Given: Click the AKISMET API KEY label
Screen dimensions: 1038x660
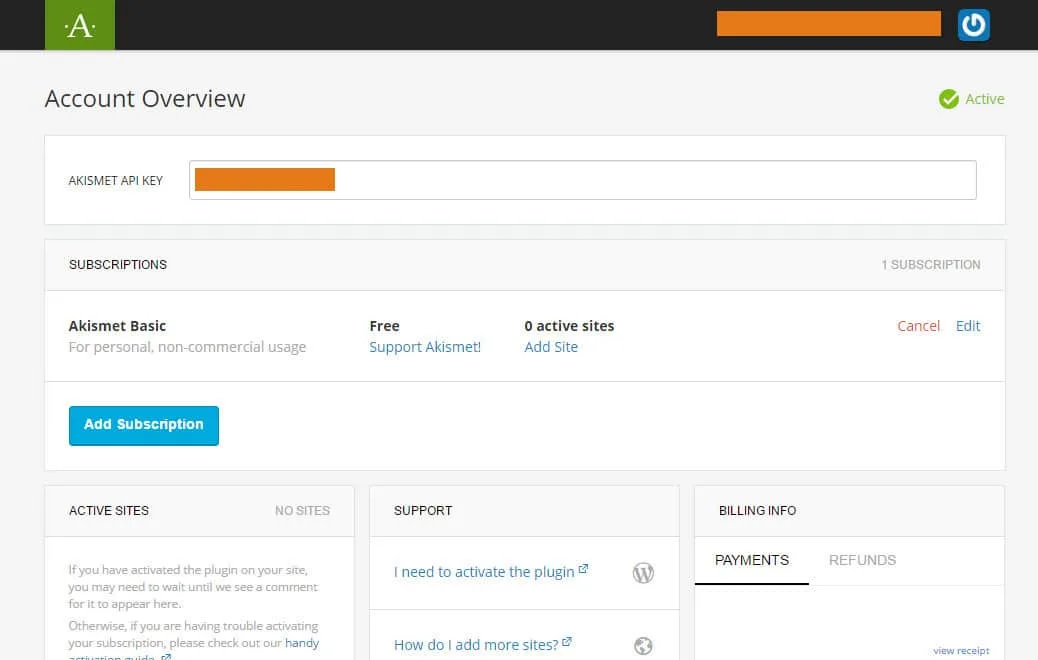Looking at the screenshot, I should click(116, 181).
